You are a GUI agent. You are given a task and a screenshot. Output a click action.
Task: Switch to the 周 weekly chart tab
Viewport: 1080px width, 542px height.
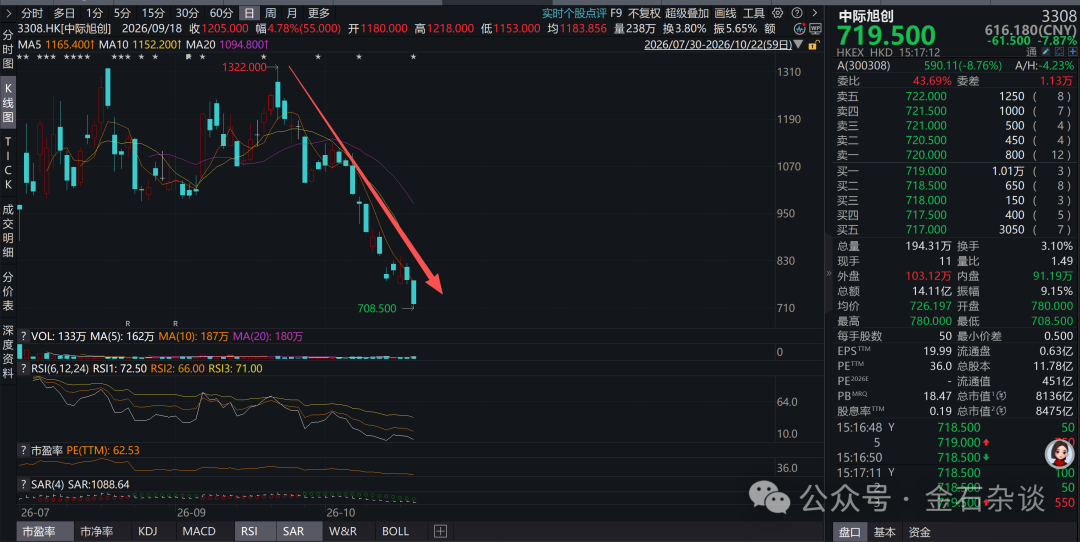point(271,12)
